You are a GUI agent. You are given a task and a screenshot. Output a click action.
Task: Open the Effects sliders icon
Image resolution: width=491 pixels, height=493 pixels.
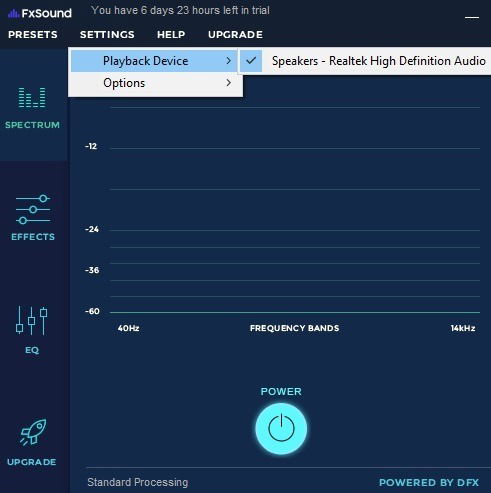tap(33, 209)
